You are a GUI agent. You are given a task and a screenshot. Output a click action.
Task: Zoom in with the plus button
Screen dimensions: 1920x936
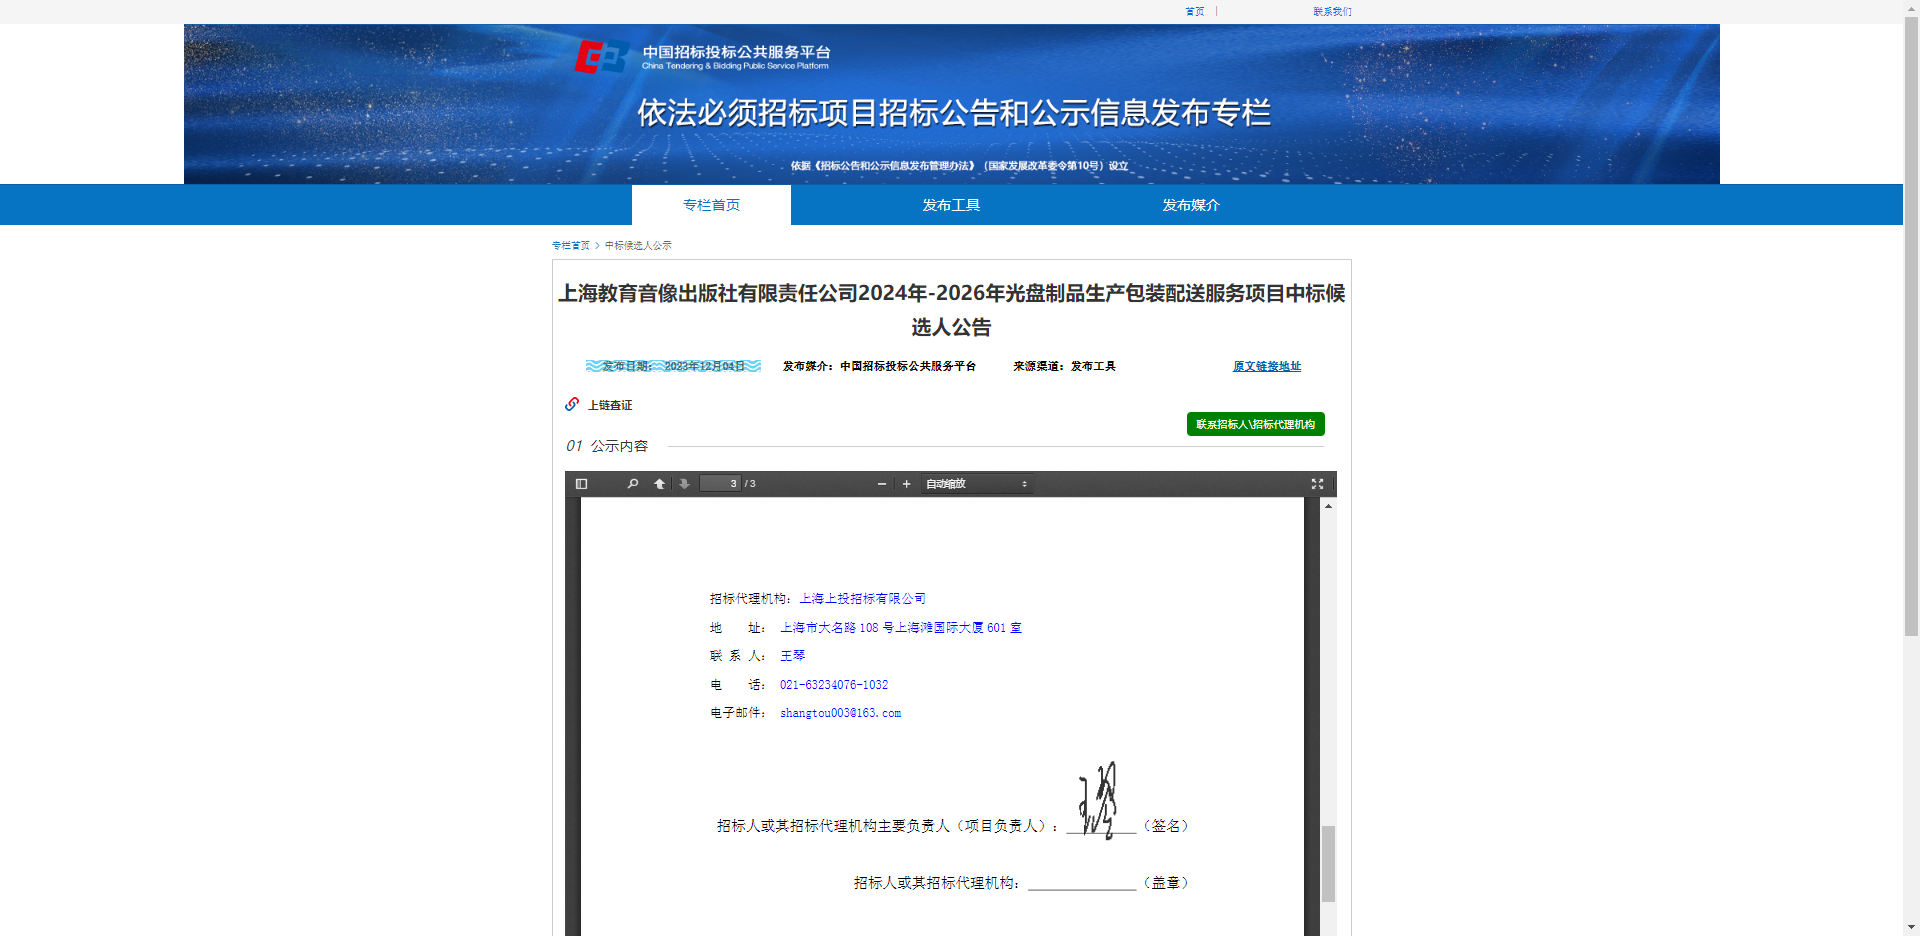click(x=907, y=484)
